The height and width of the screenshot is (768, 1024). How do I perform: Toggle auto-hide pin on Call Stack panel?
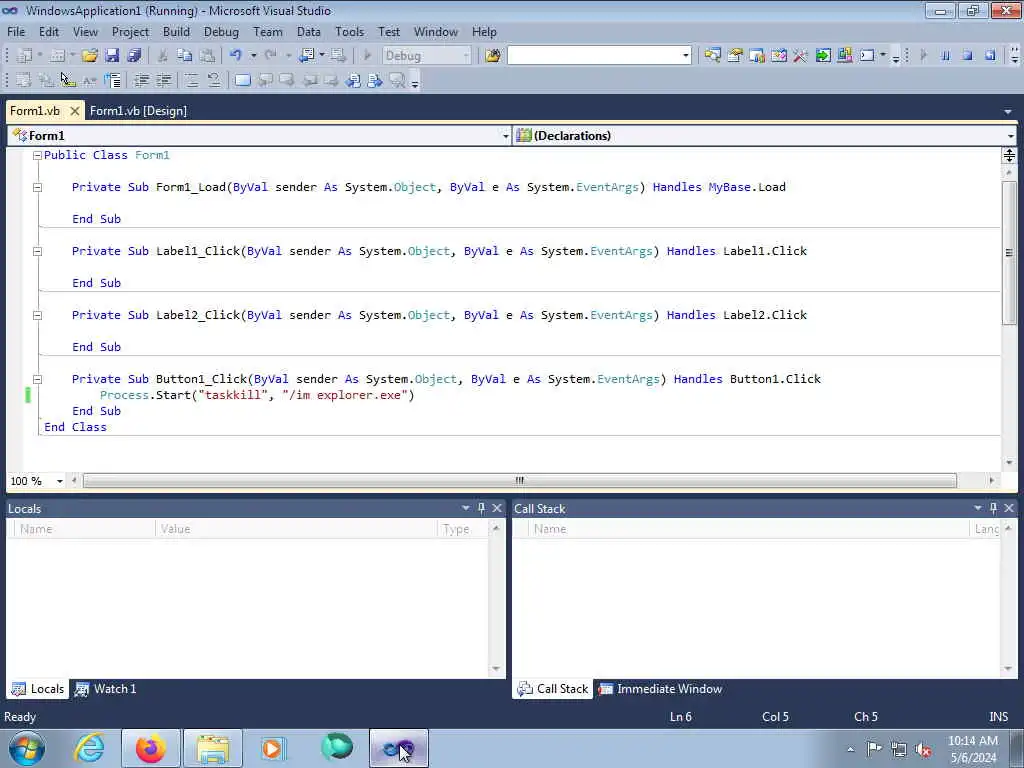993,508
